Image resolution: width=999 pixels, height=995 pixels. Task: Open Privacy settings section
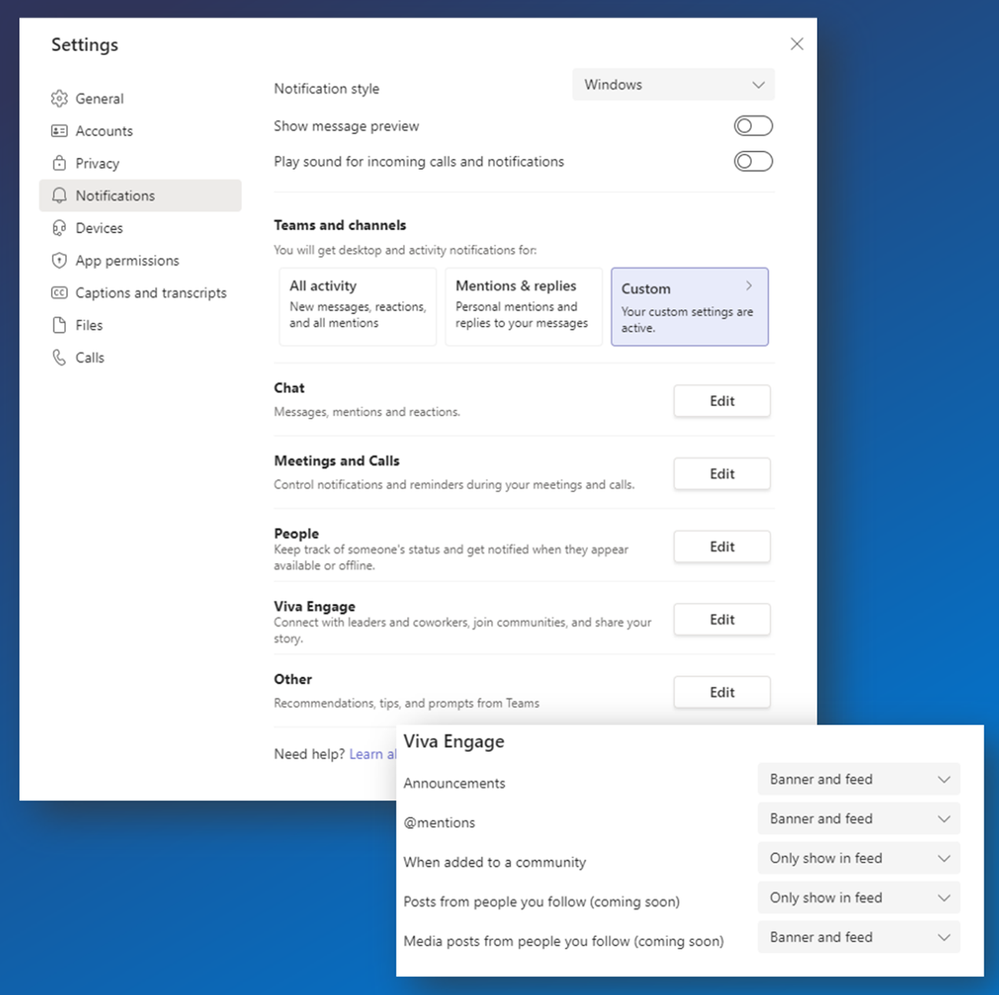[140, 163]
